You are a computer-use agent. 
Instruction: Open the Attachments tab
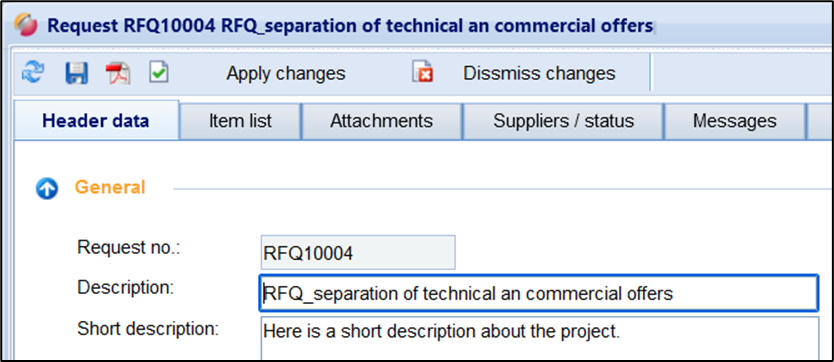coord(381,121)
